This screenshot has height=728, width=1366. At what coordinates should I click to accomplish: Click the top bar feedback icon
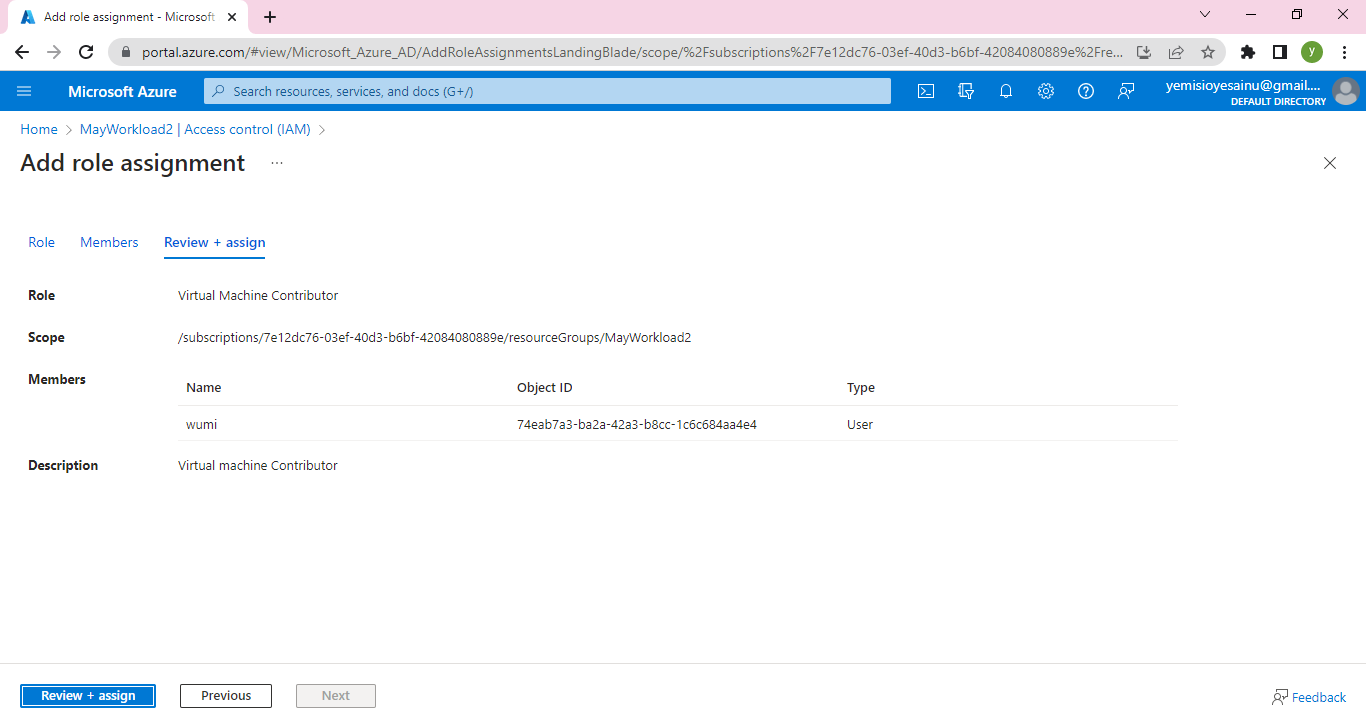click(x=1126, y=91)
